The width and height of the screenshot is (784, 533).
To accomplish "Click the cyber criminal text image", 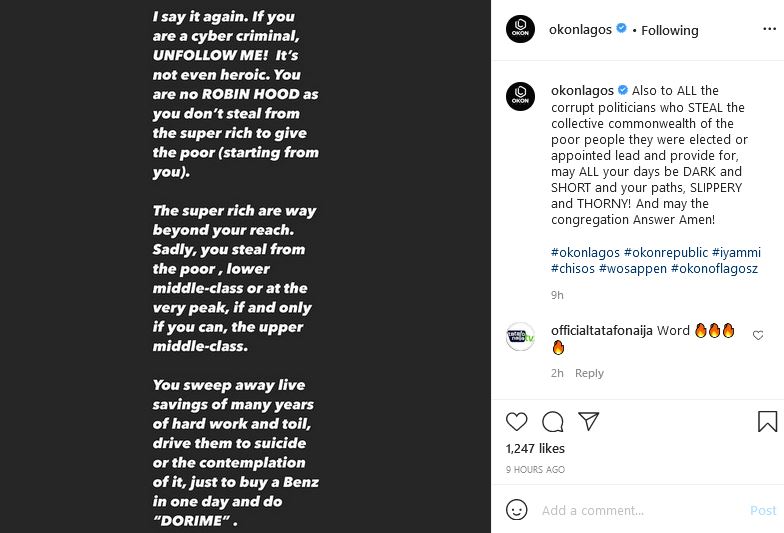I will pos(245,266).
